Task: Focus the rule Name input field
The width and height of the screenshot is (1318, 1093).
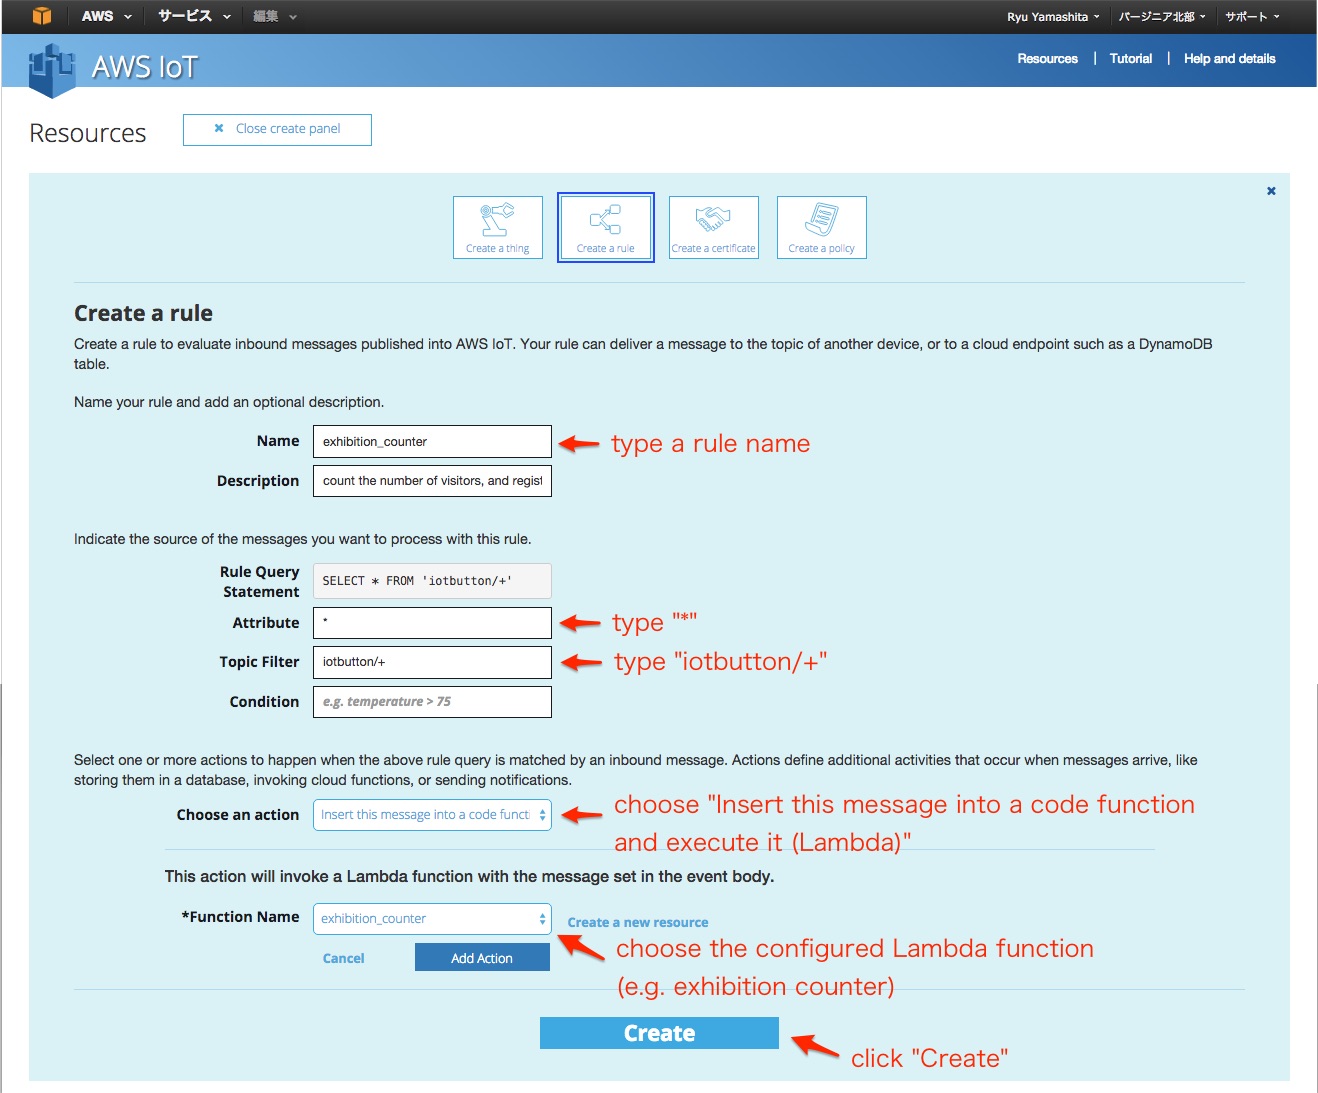Action: click(x=432, y=441)
